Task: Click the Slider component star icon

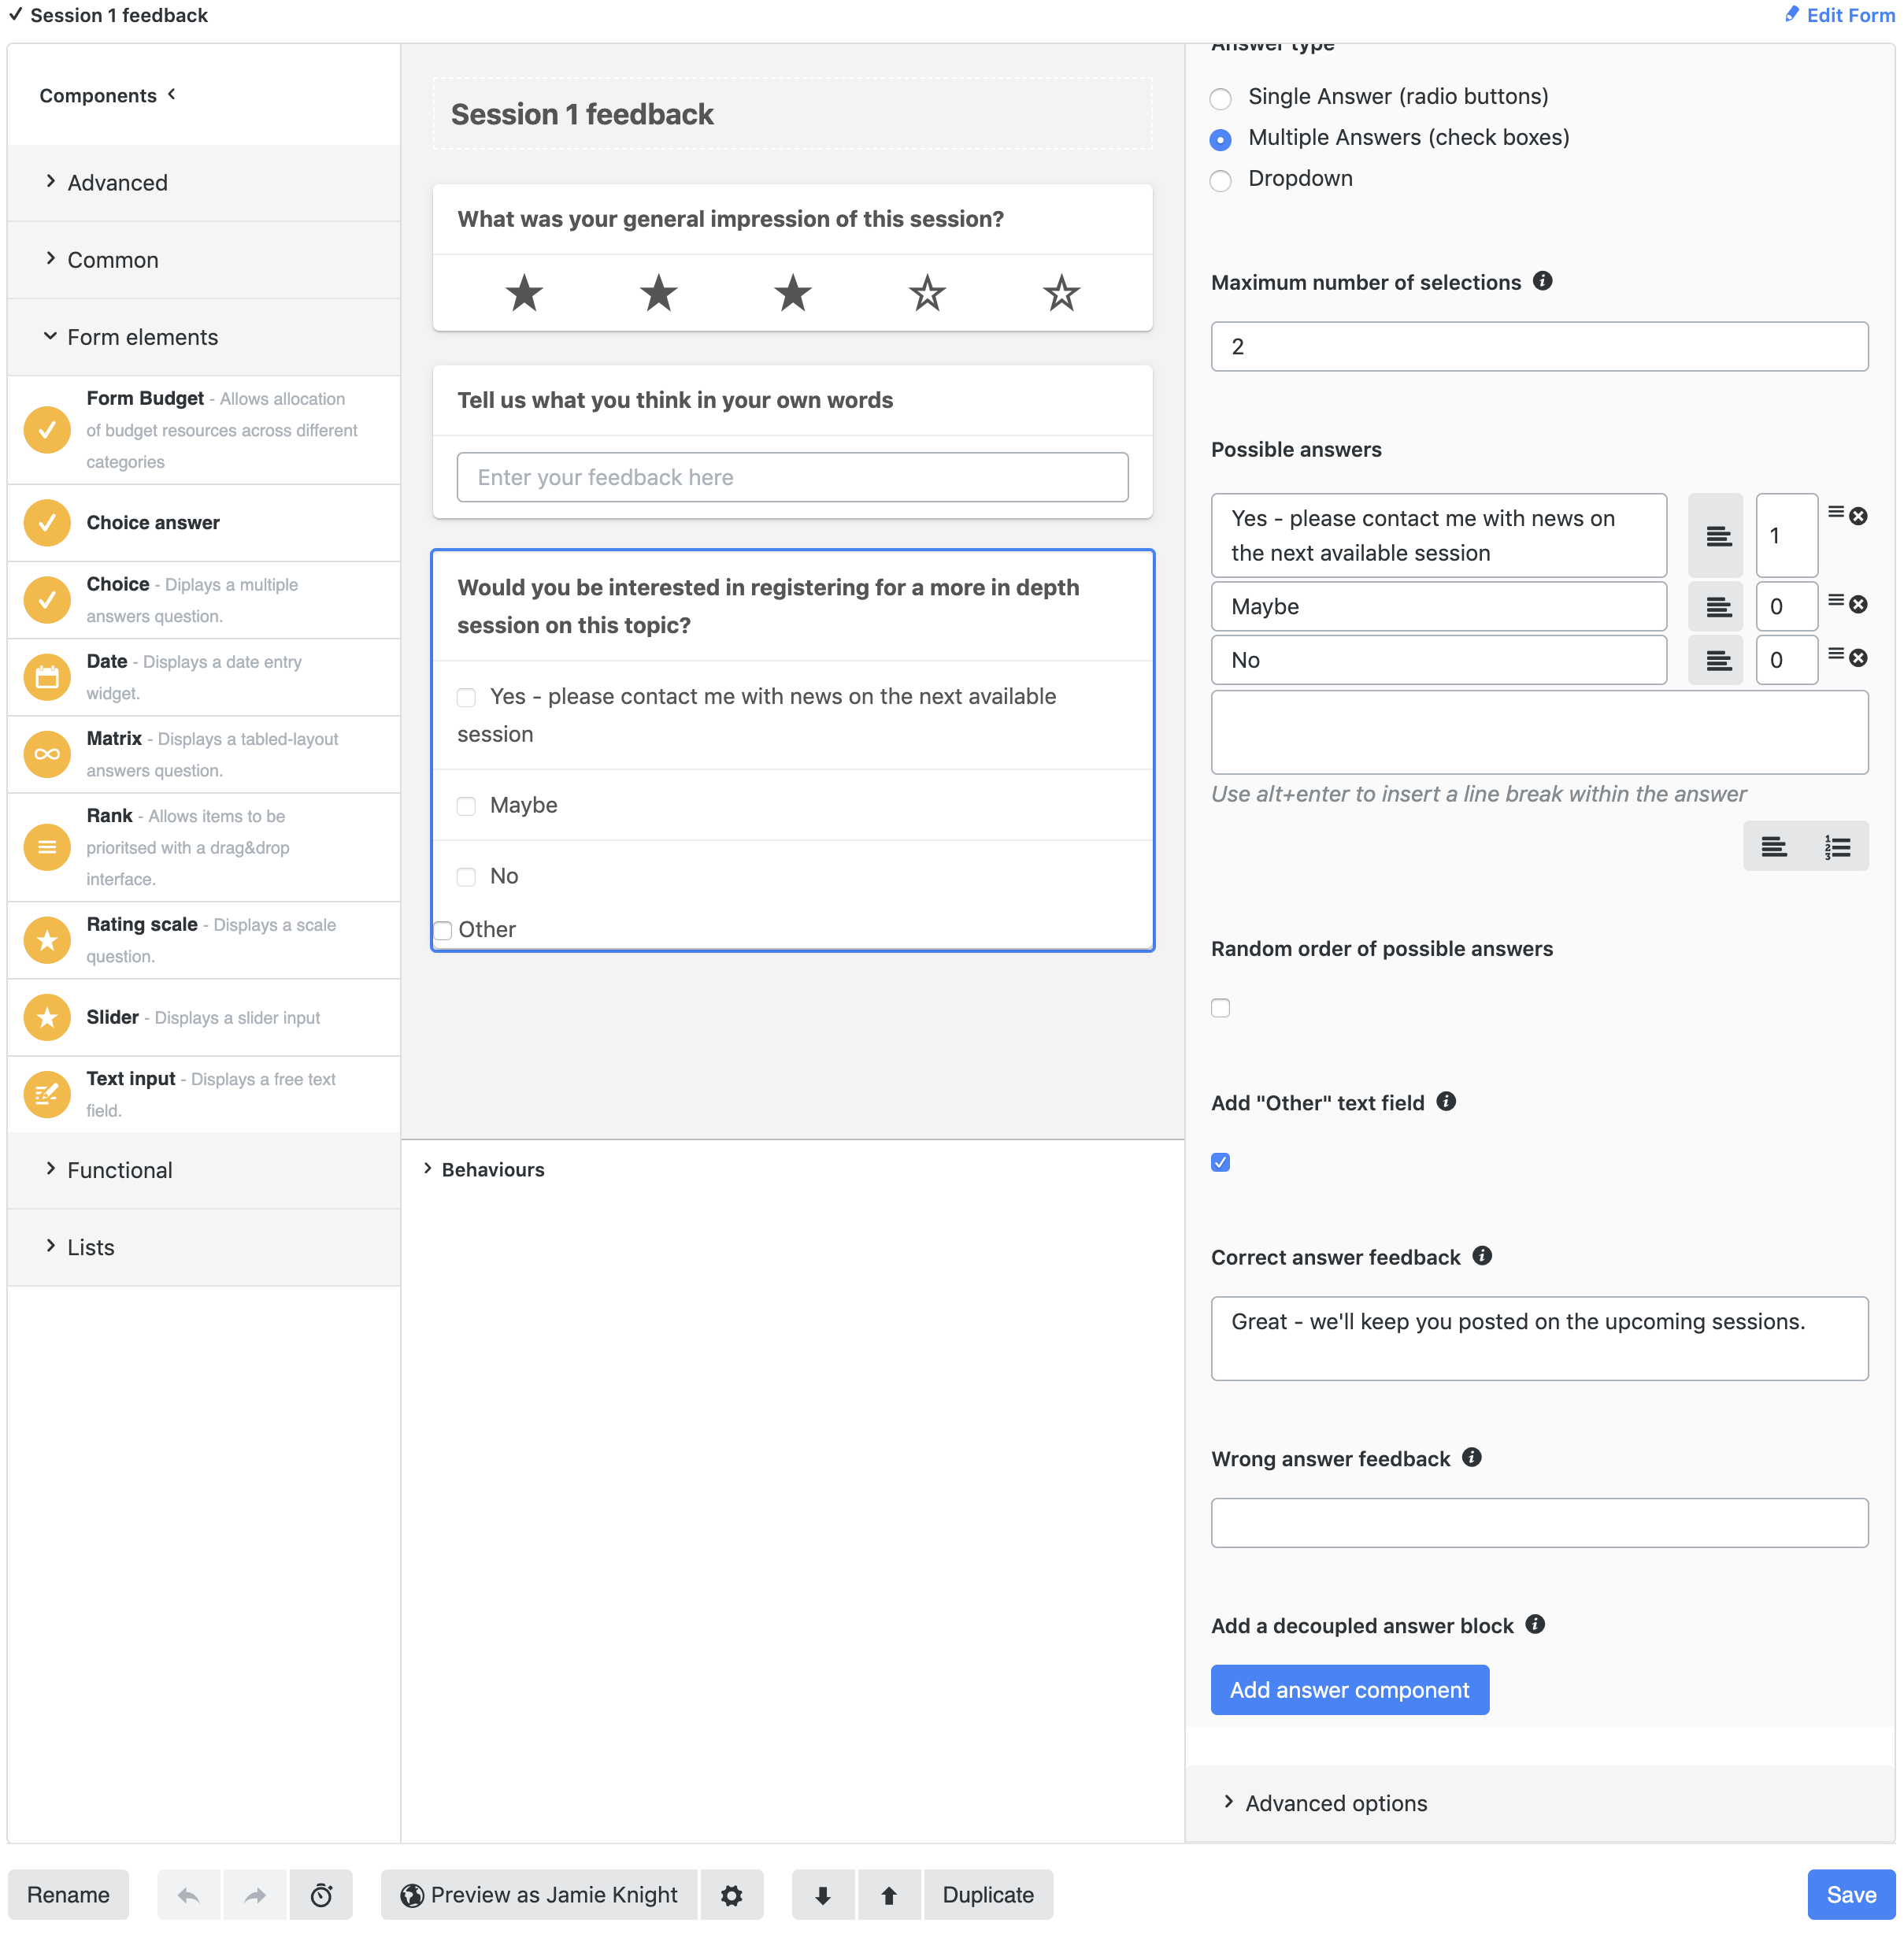Action: [47, 1017]
